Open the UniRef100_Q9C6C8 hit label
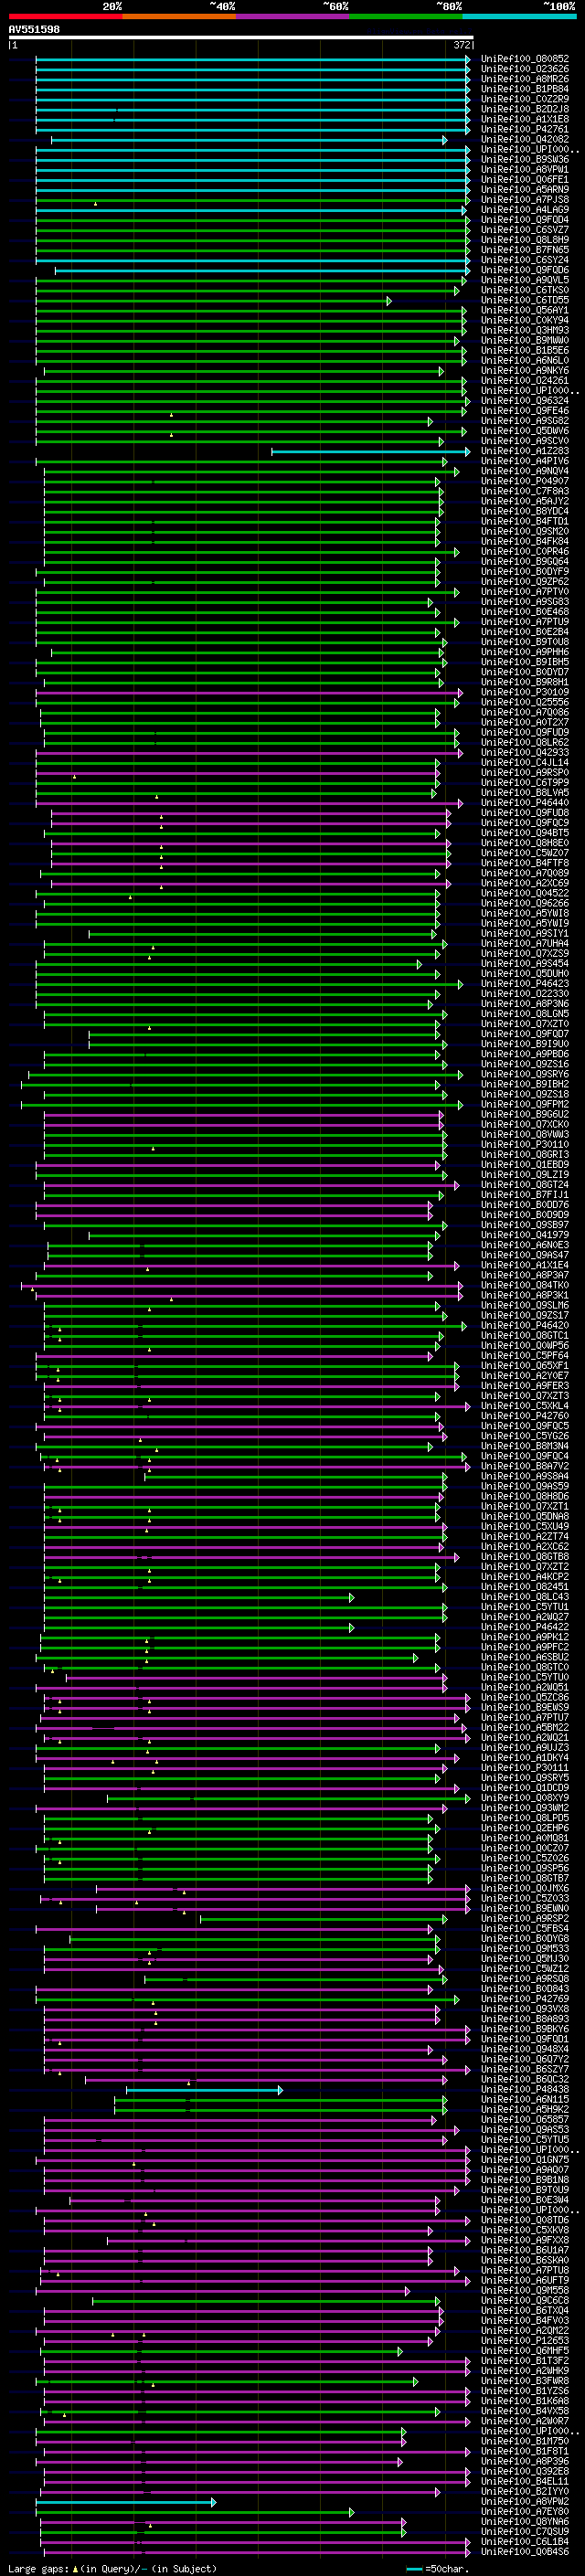 coord(524,2300)
